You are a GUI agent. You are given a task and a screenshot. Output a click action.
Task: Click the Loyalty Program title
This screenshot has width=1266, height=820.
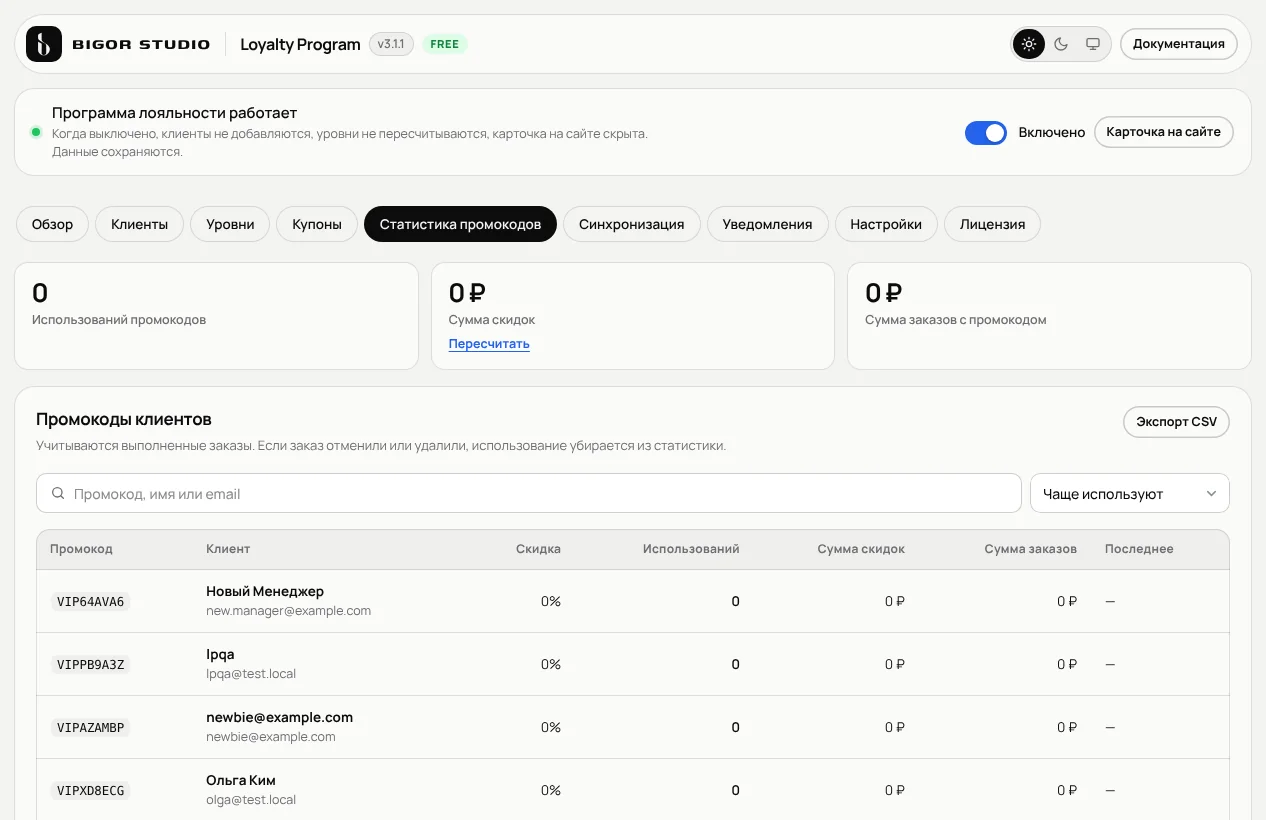[x=300, y=44]
